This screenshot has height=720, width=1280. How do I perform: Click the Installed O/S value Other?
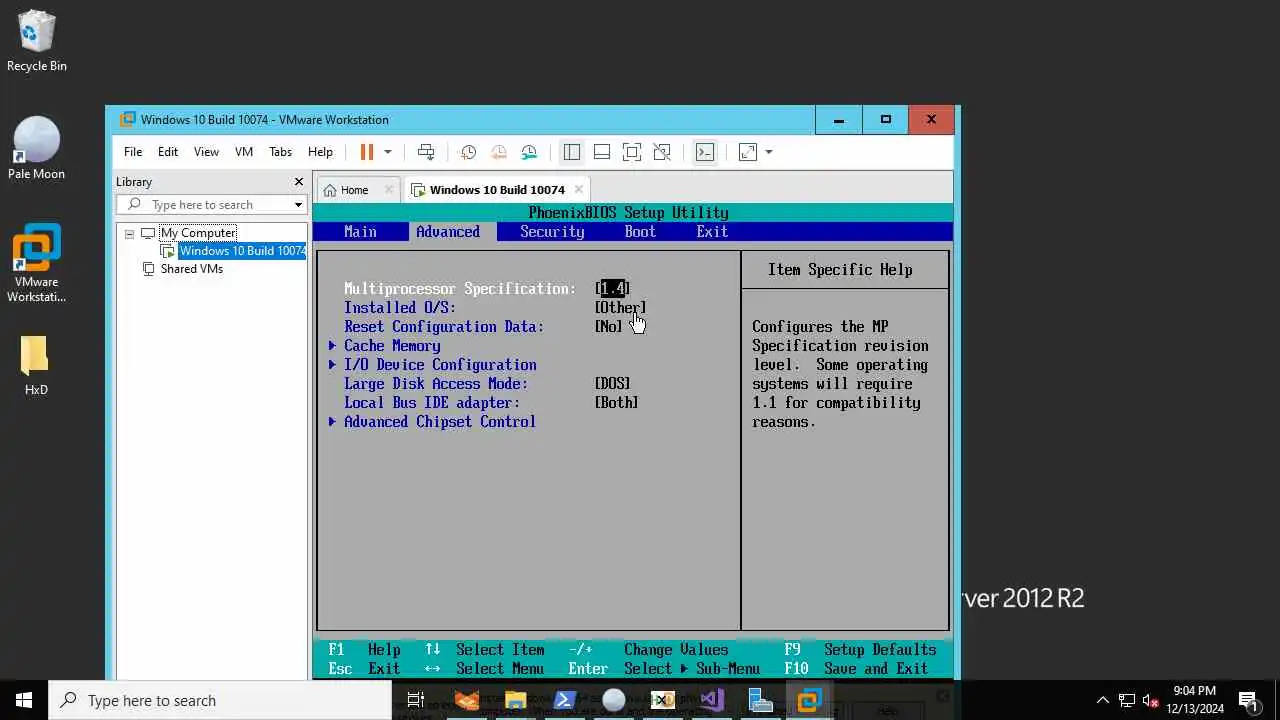(x=620, y=308)
